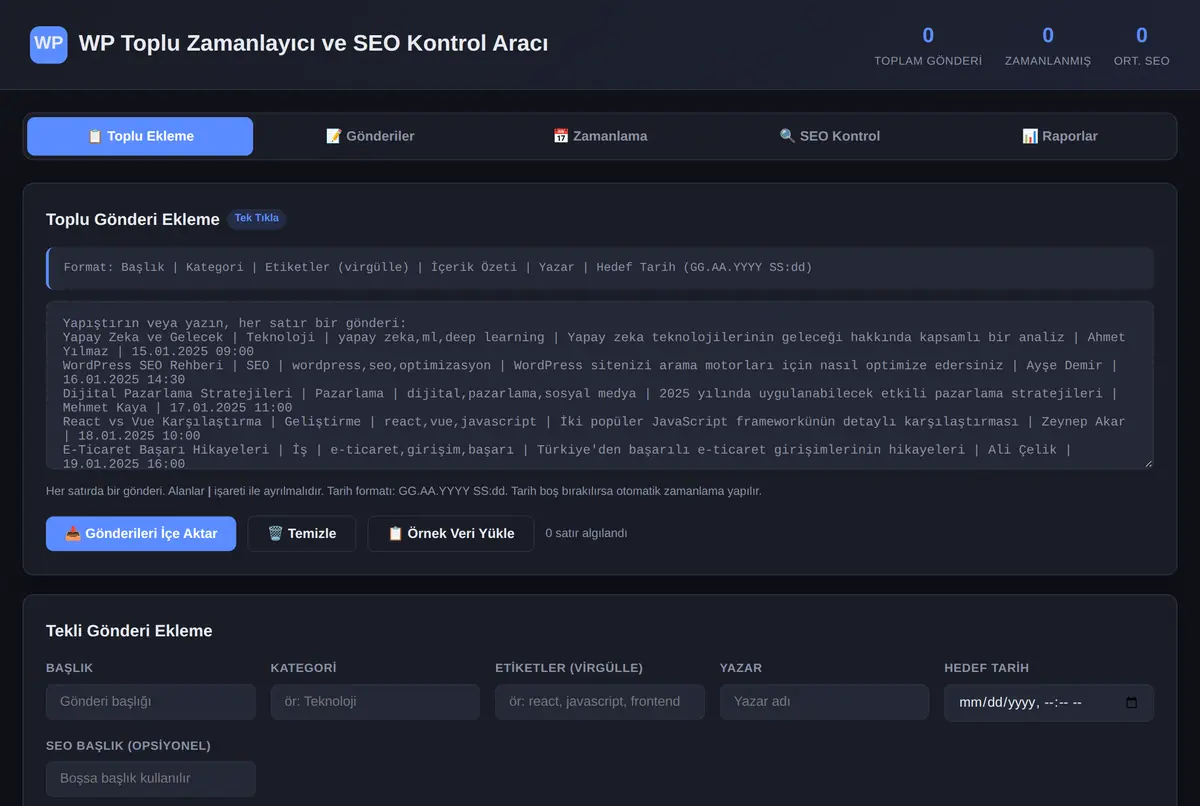Click the WP logo icon

tap(49, 45)
